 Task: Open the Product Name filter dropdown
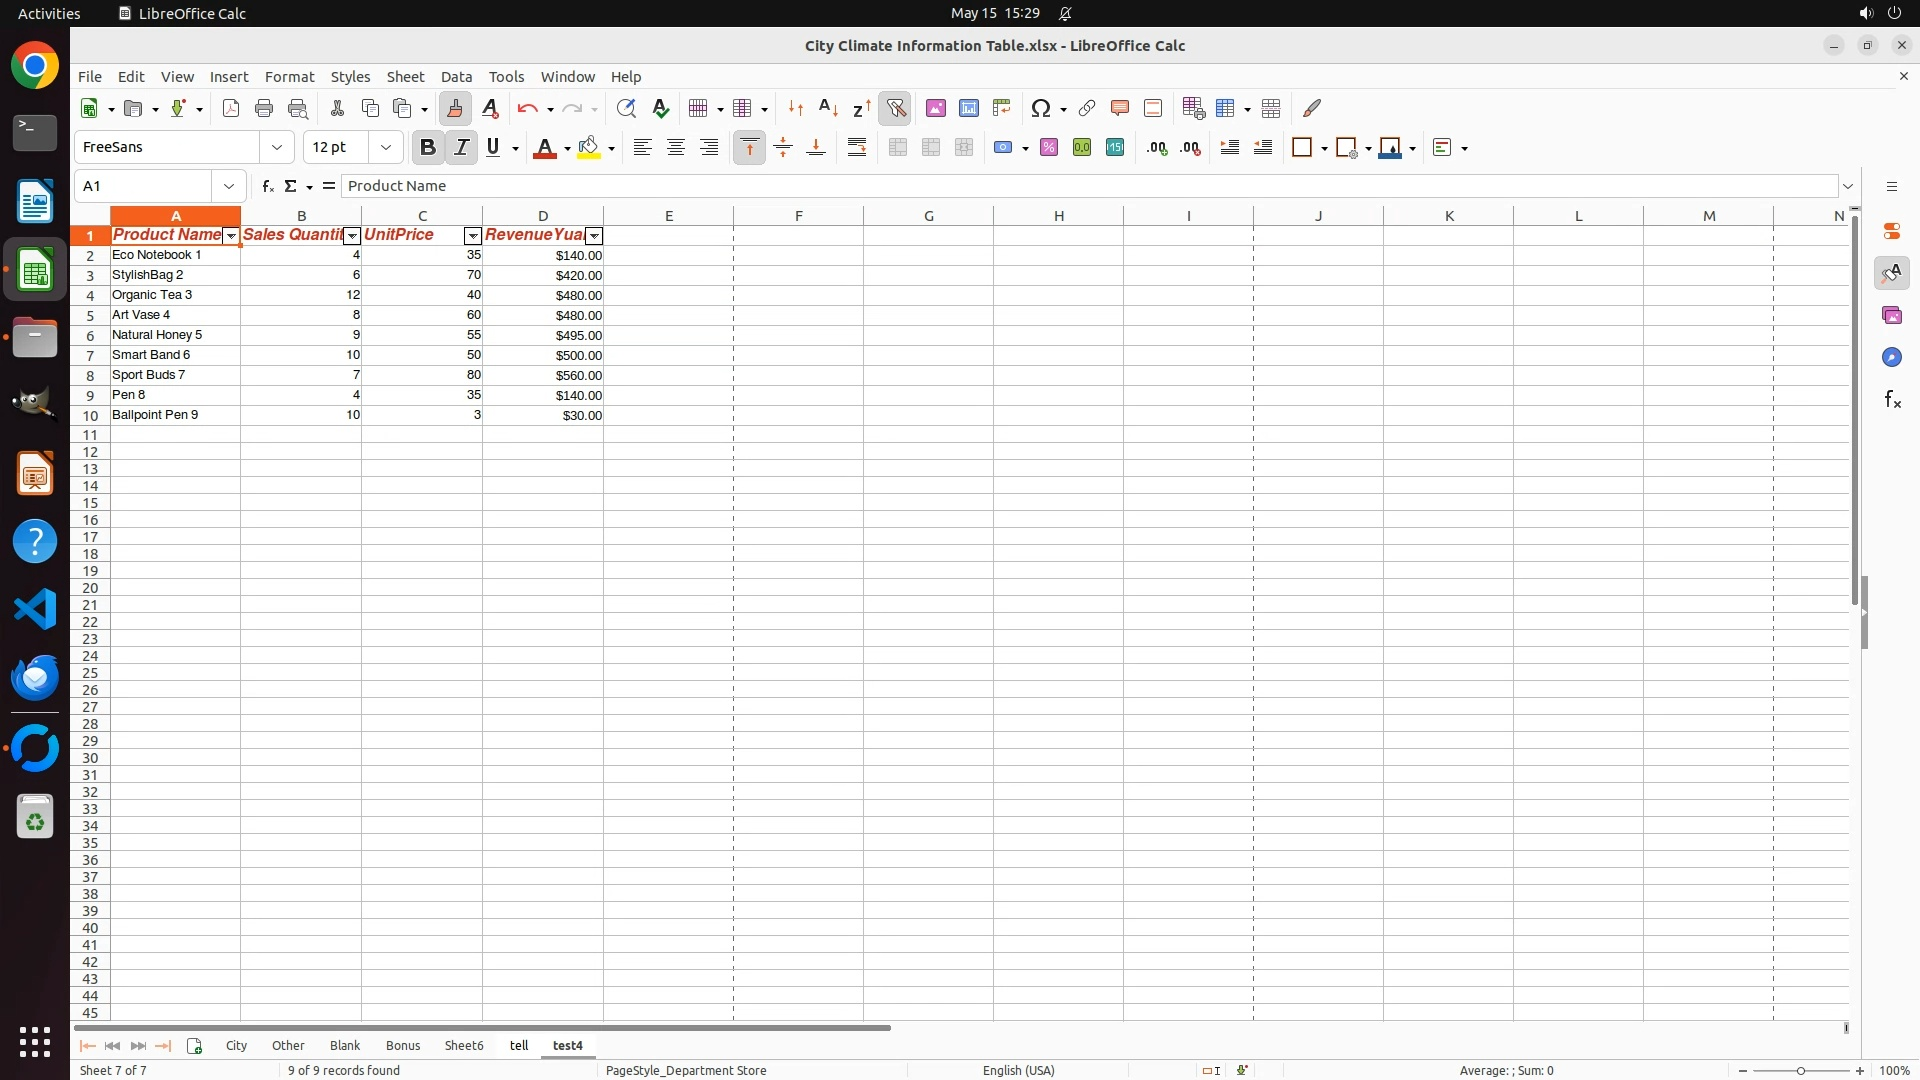231,236
